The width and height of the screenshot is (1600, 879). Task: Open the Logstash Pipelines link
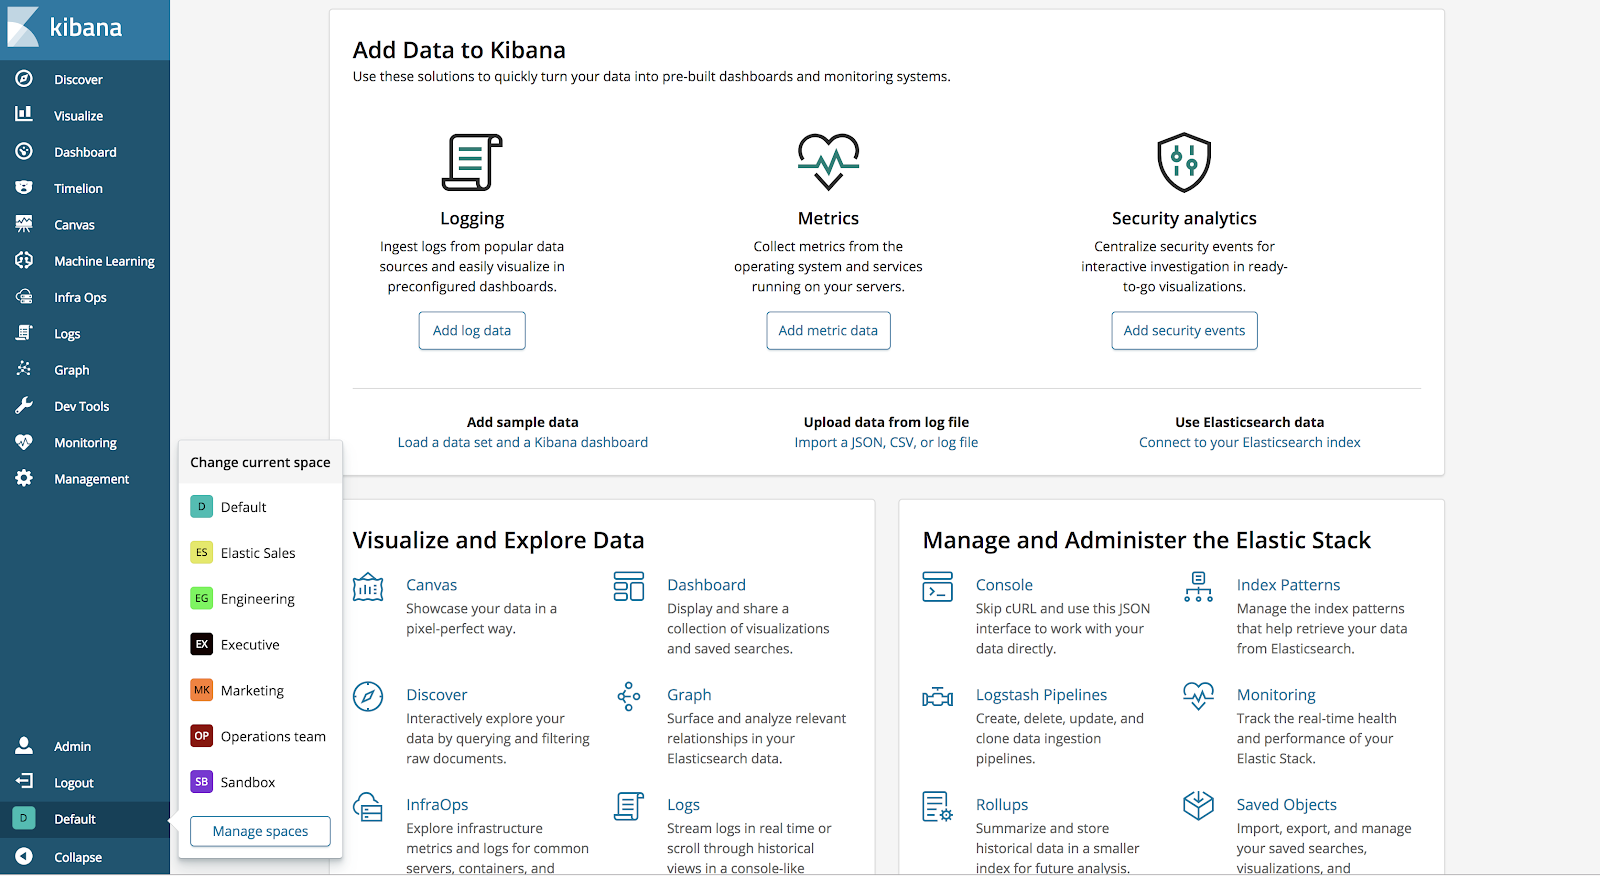coord(1041,695)
